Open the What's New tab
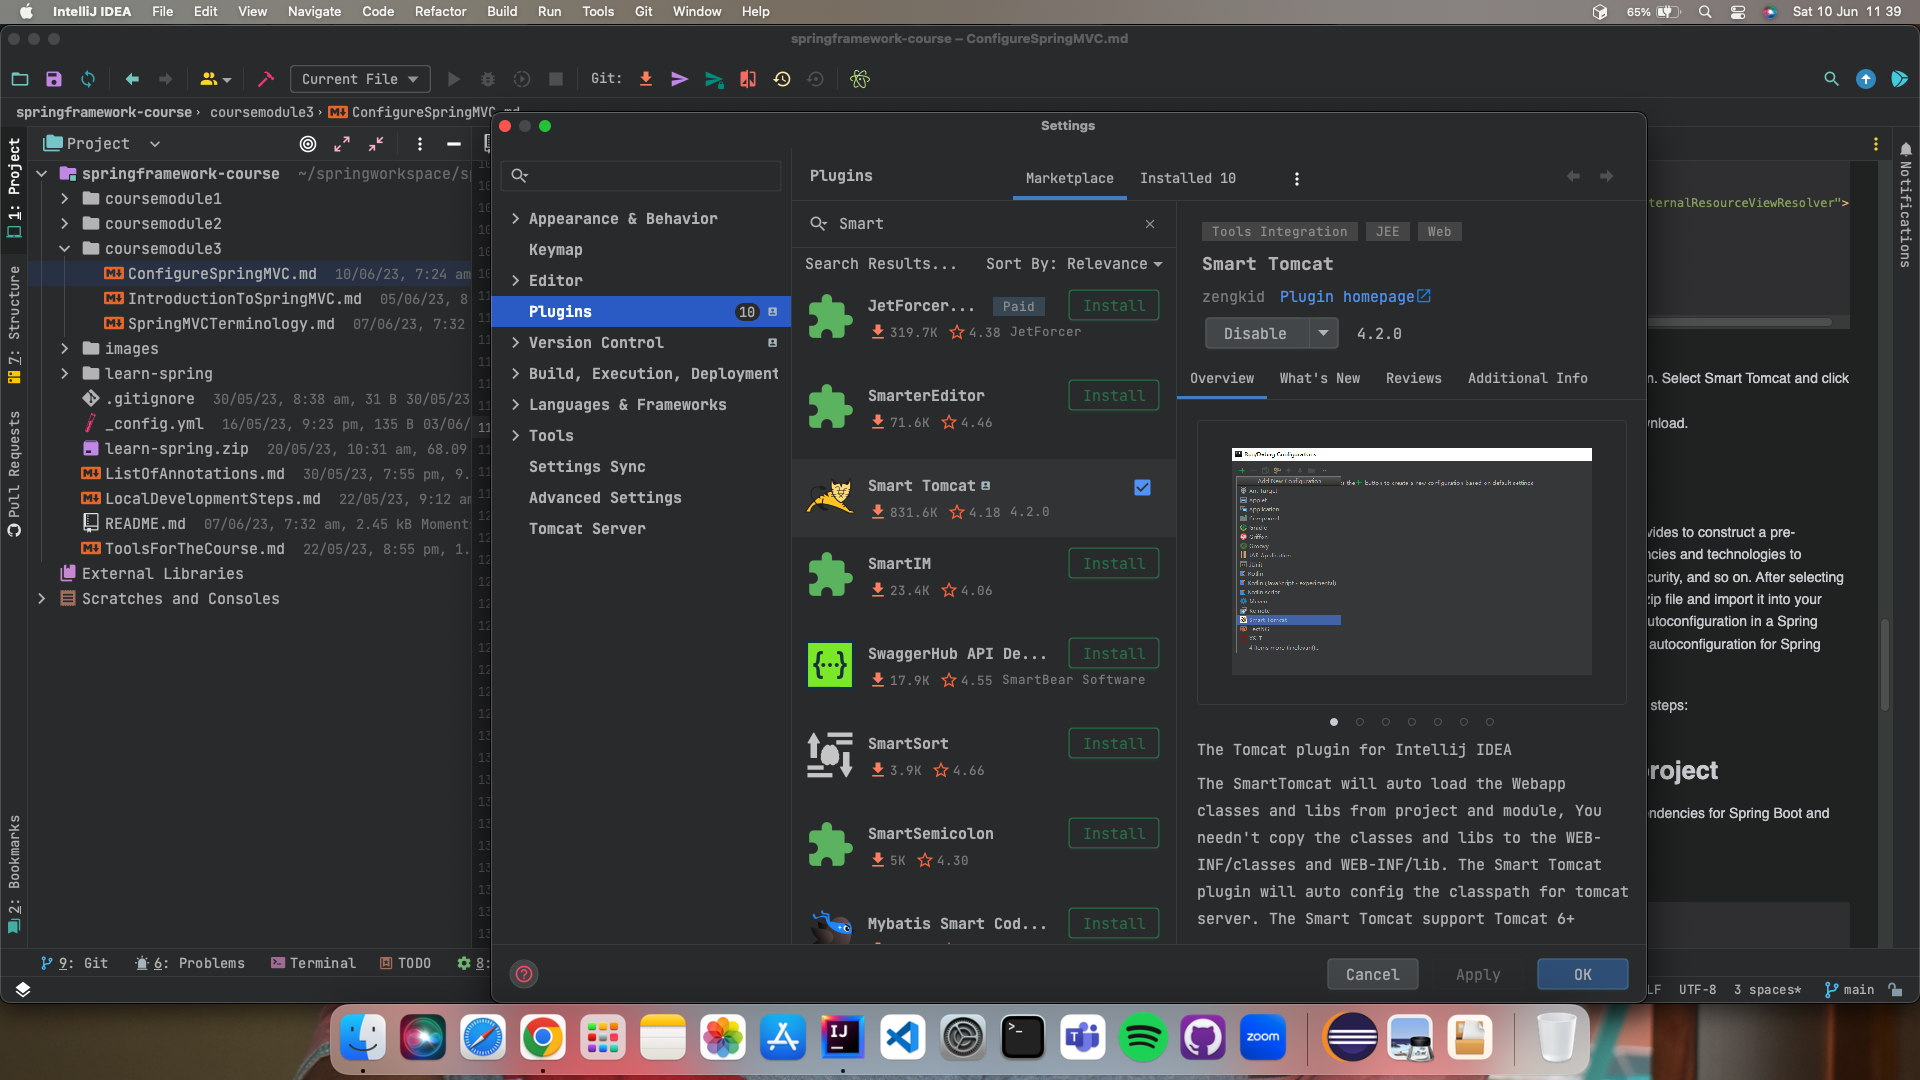 1320,379
